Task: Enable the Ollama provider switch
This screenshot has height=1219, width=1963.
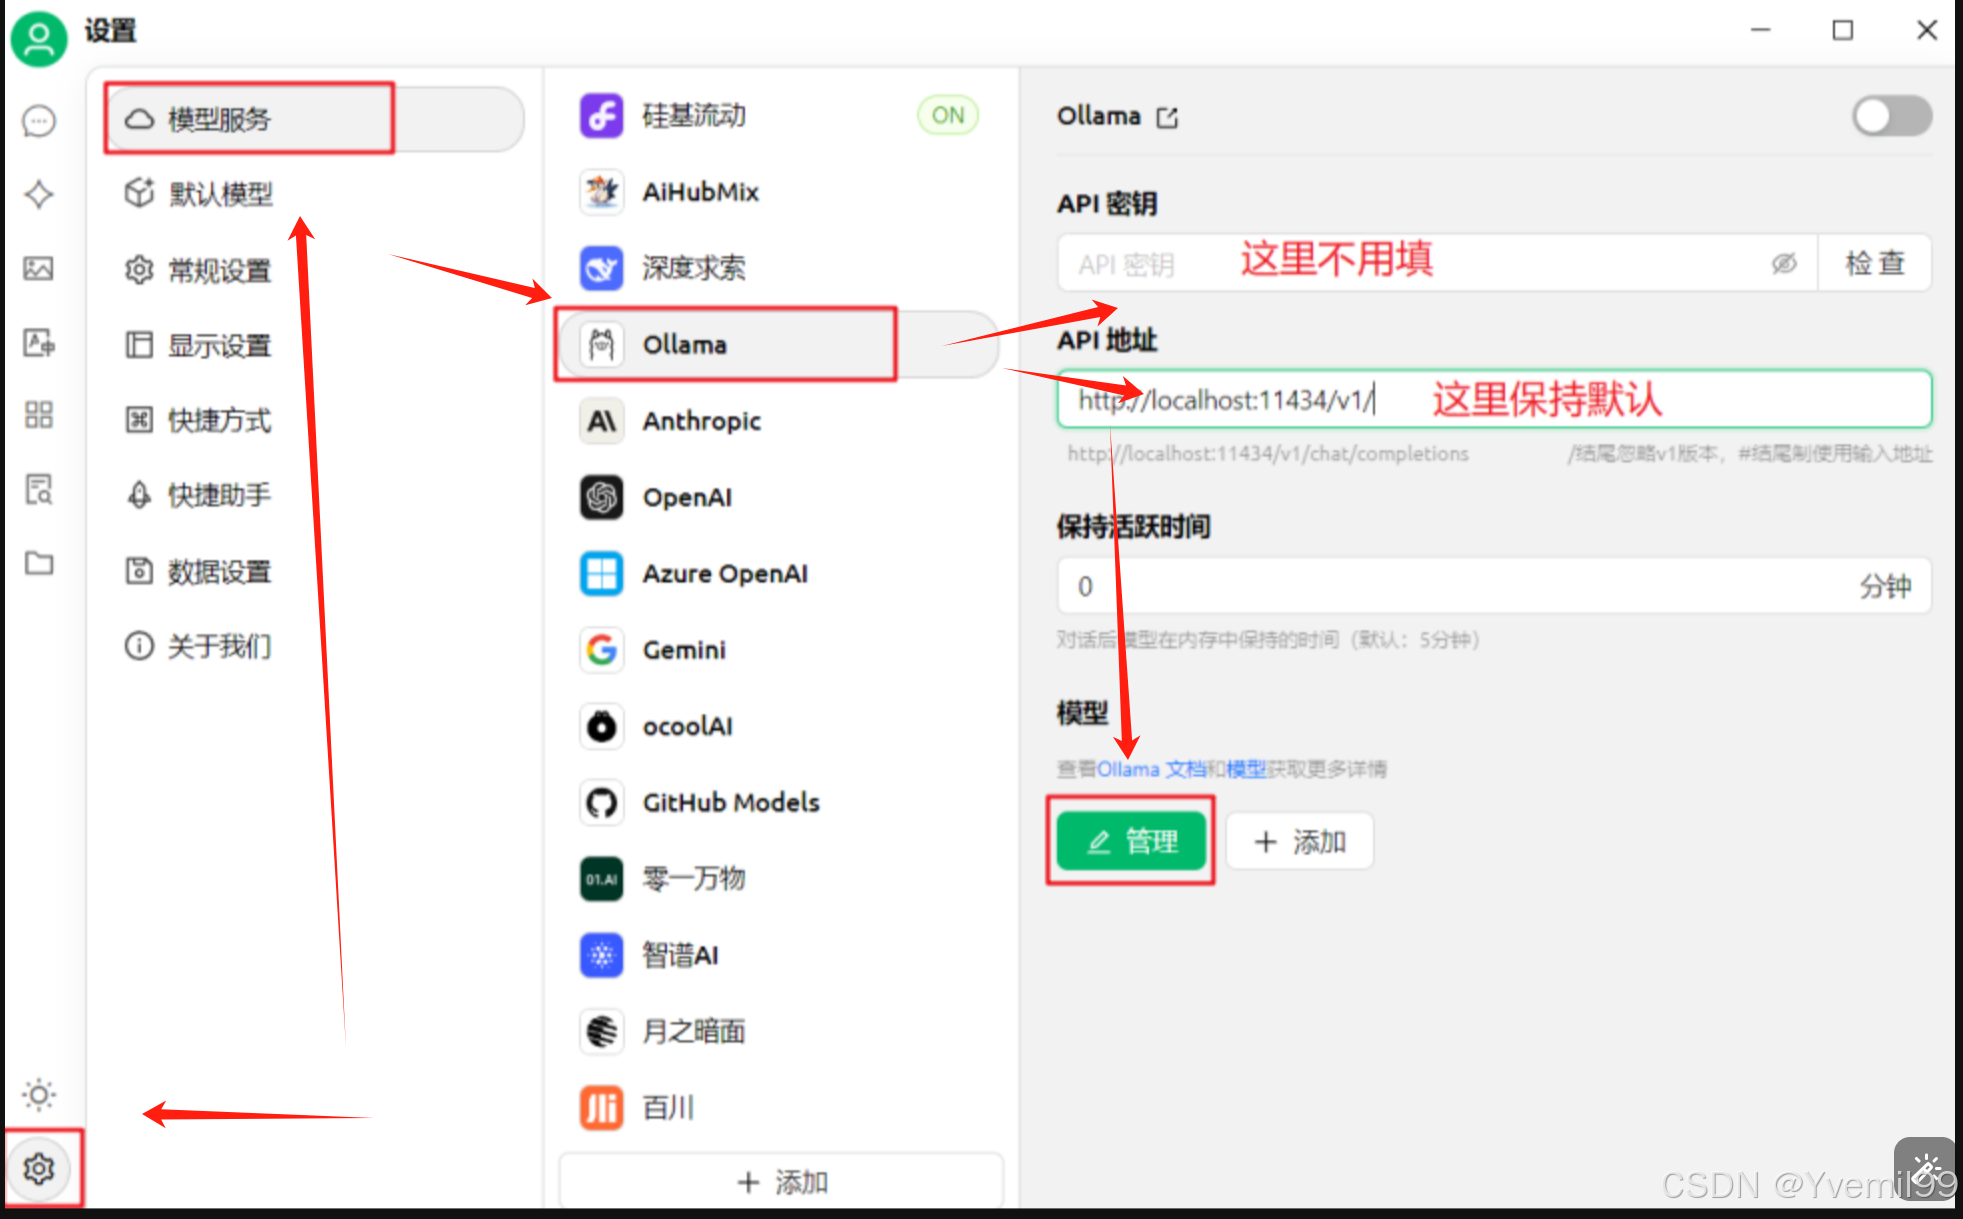Action: (x=1890, y=116)
